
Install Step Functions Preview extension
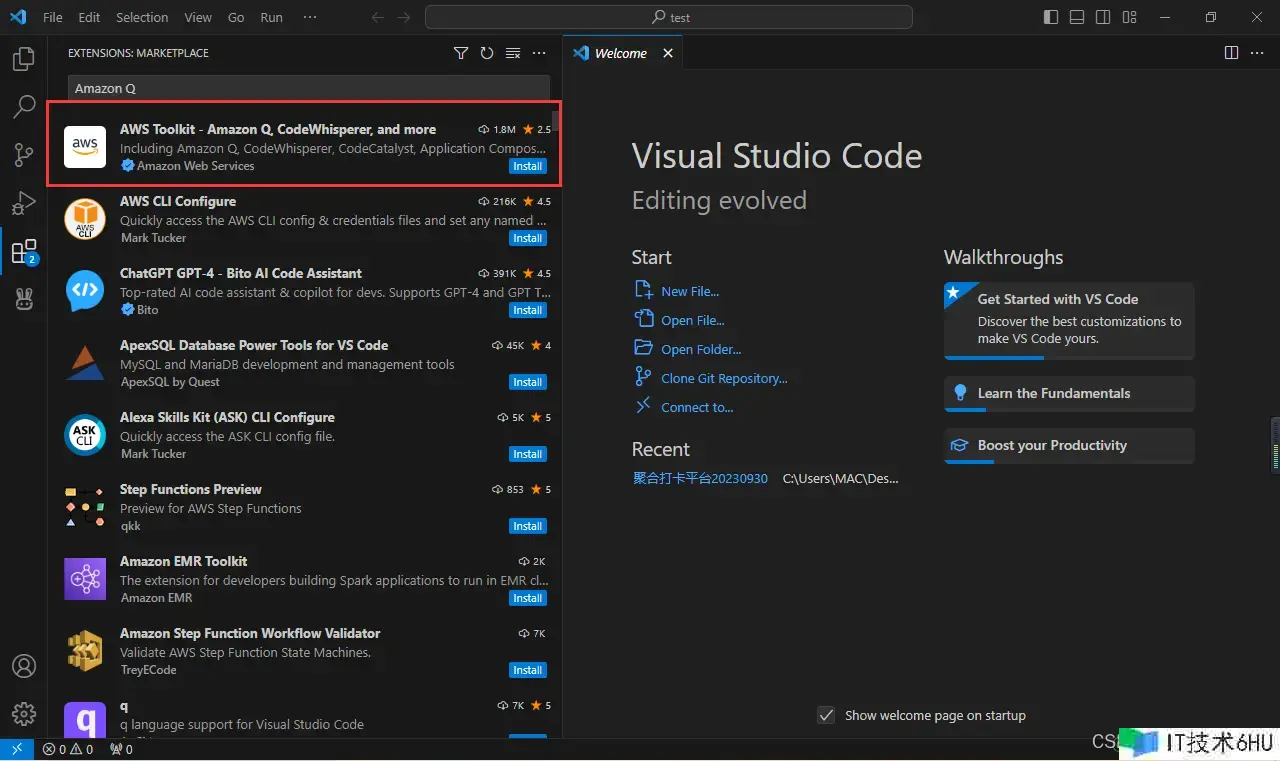[x=528, y=526]
